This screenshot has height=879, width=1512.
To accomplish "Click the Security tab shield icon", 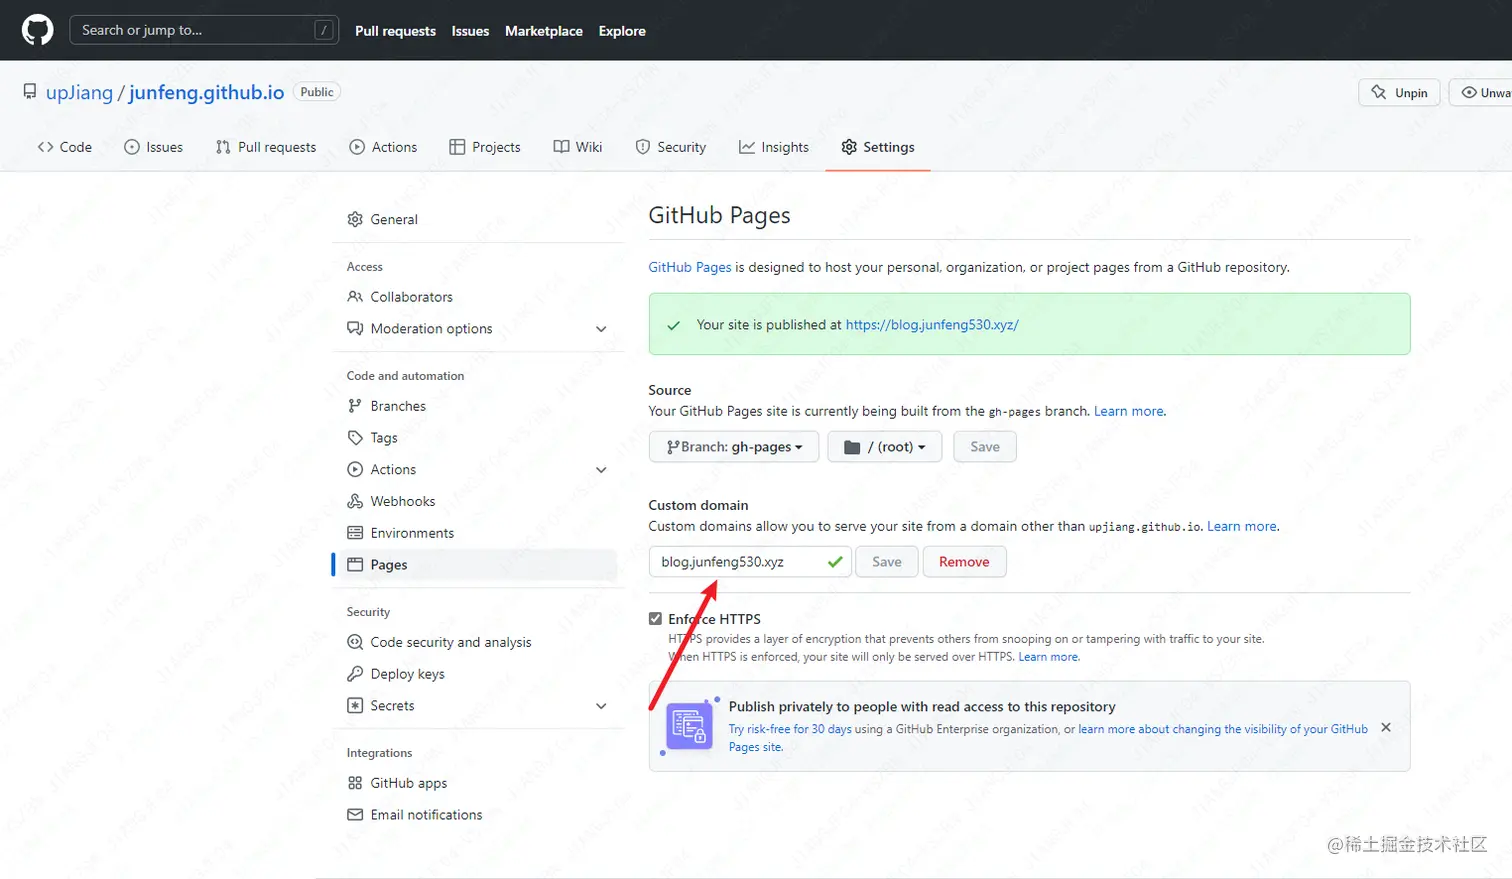I will click(x=643, y=147).
